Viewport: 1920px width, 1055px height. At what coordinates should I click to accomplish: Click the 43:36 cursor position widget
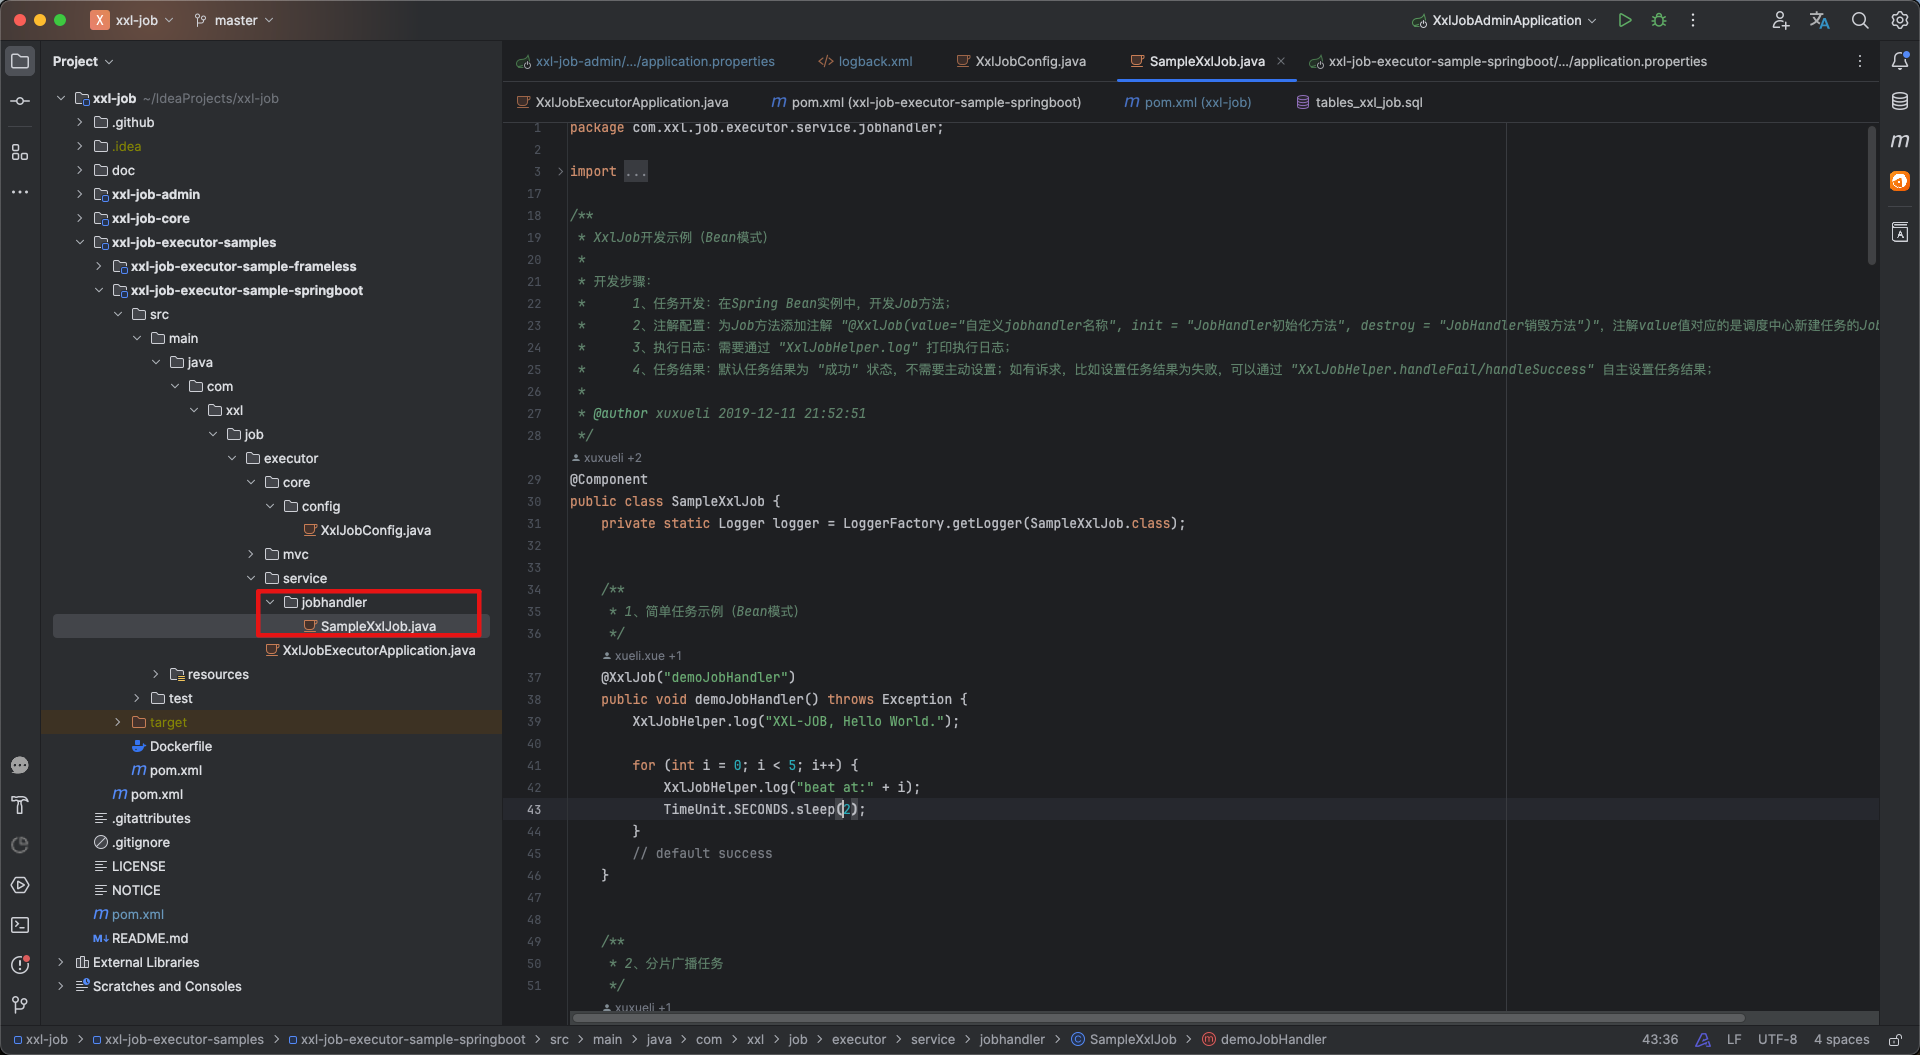click(x=1660, y=1040)
